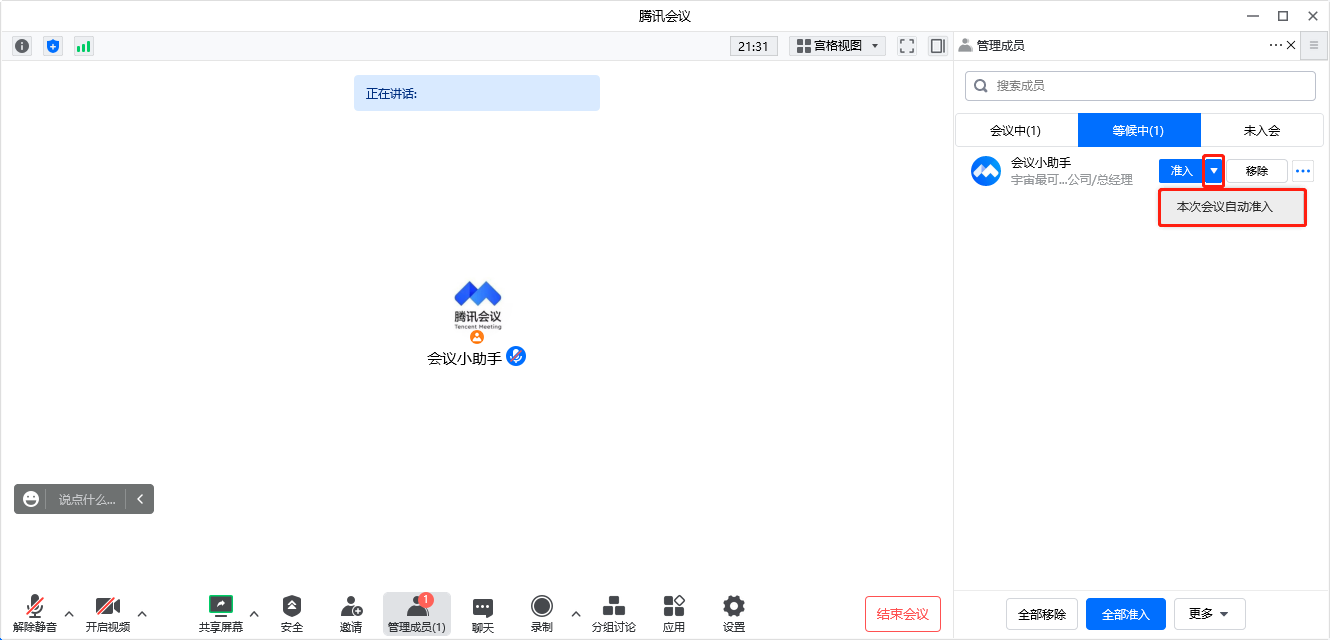Collapse the chat bar with the left chevron
This screenshot has height=640, width=1330.
pos(140,499)
